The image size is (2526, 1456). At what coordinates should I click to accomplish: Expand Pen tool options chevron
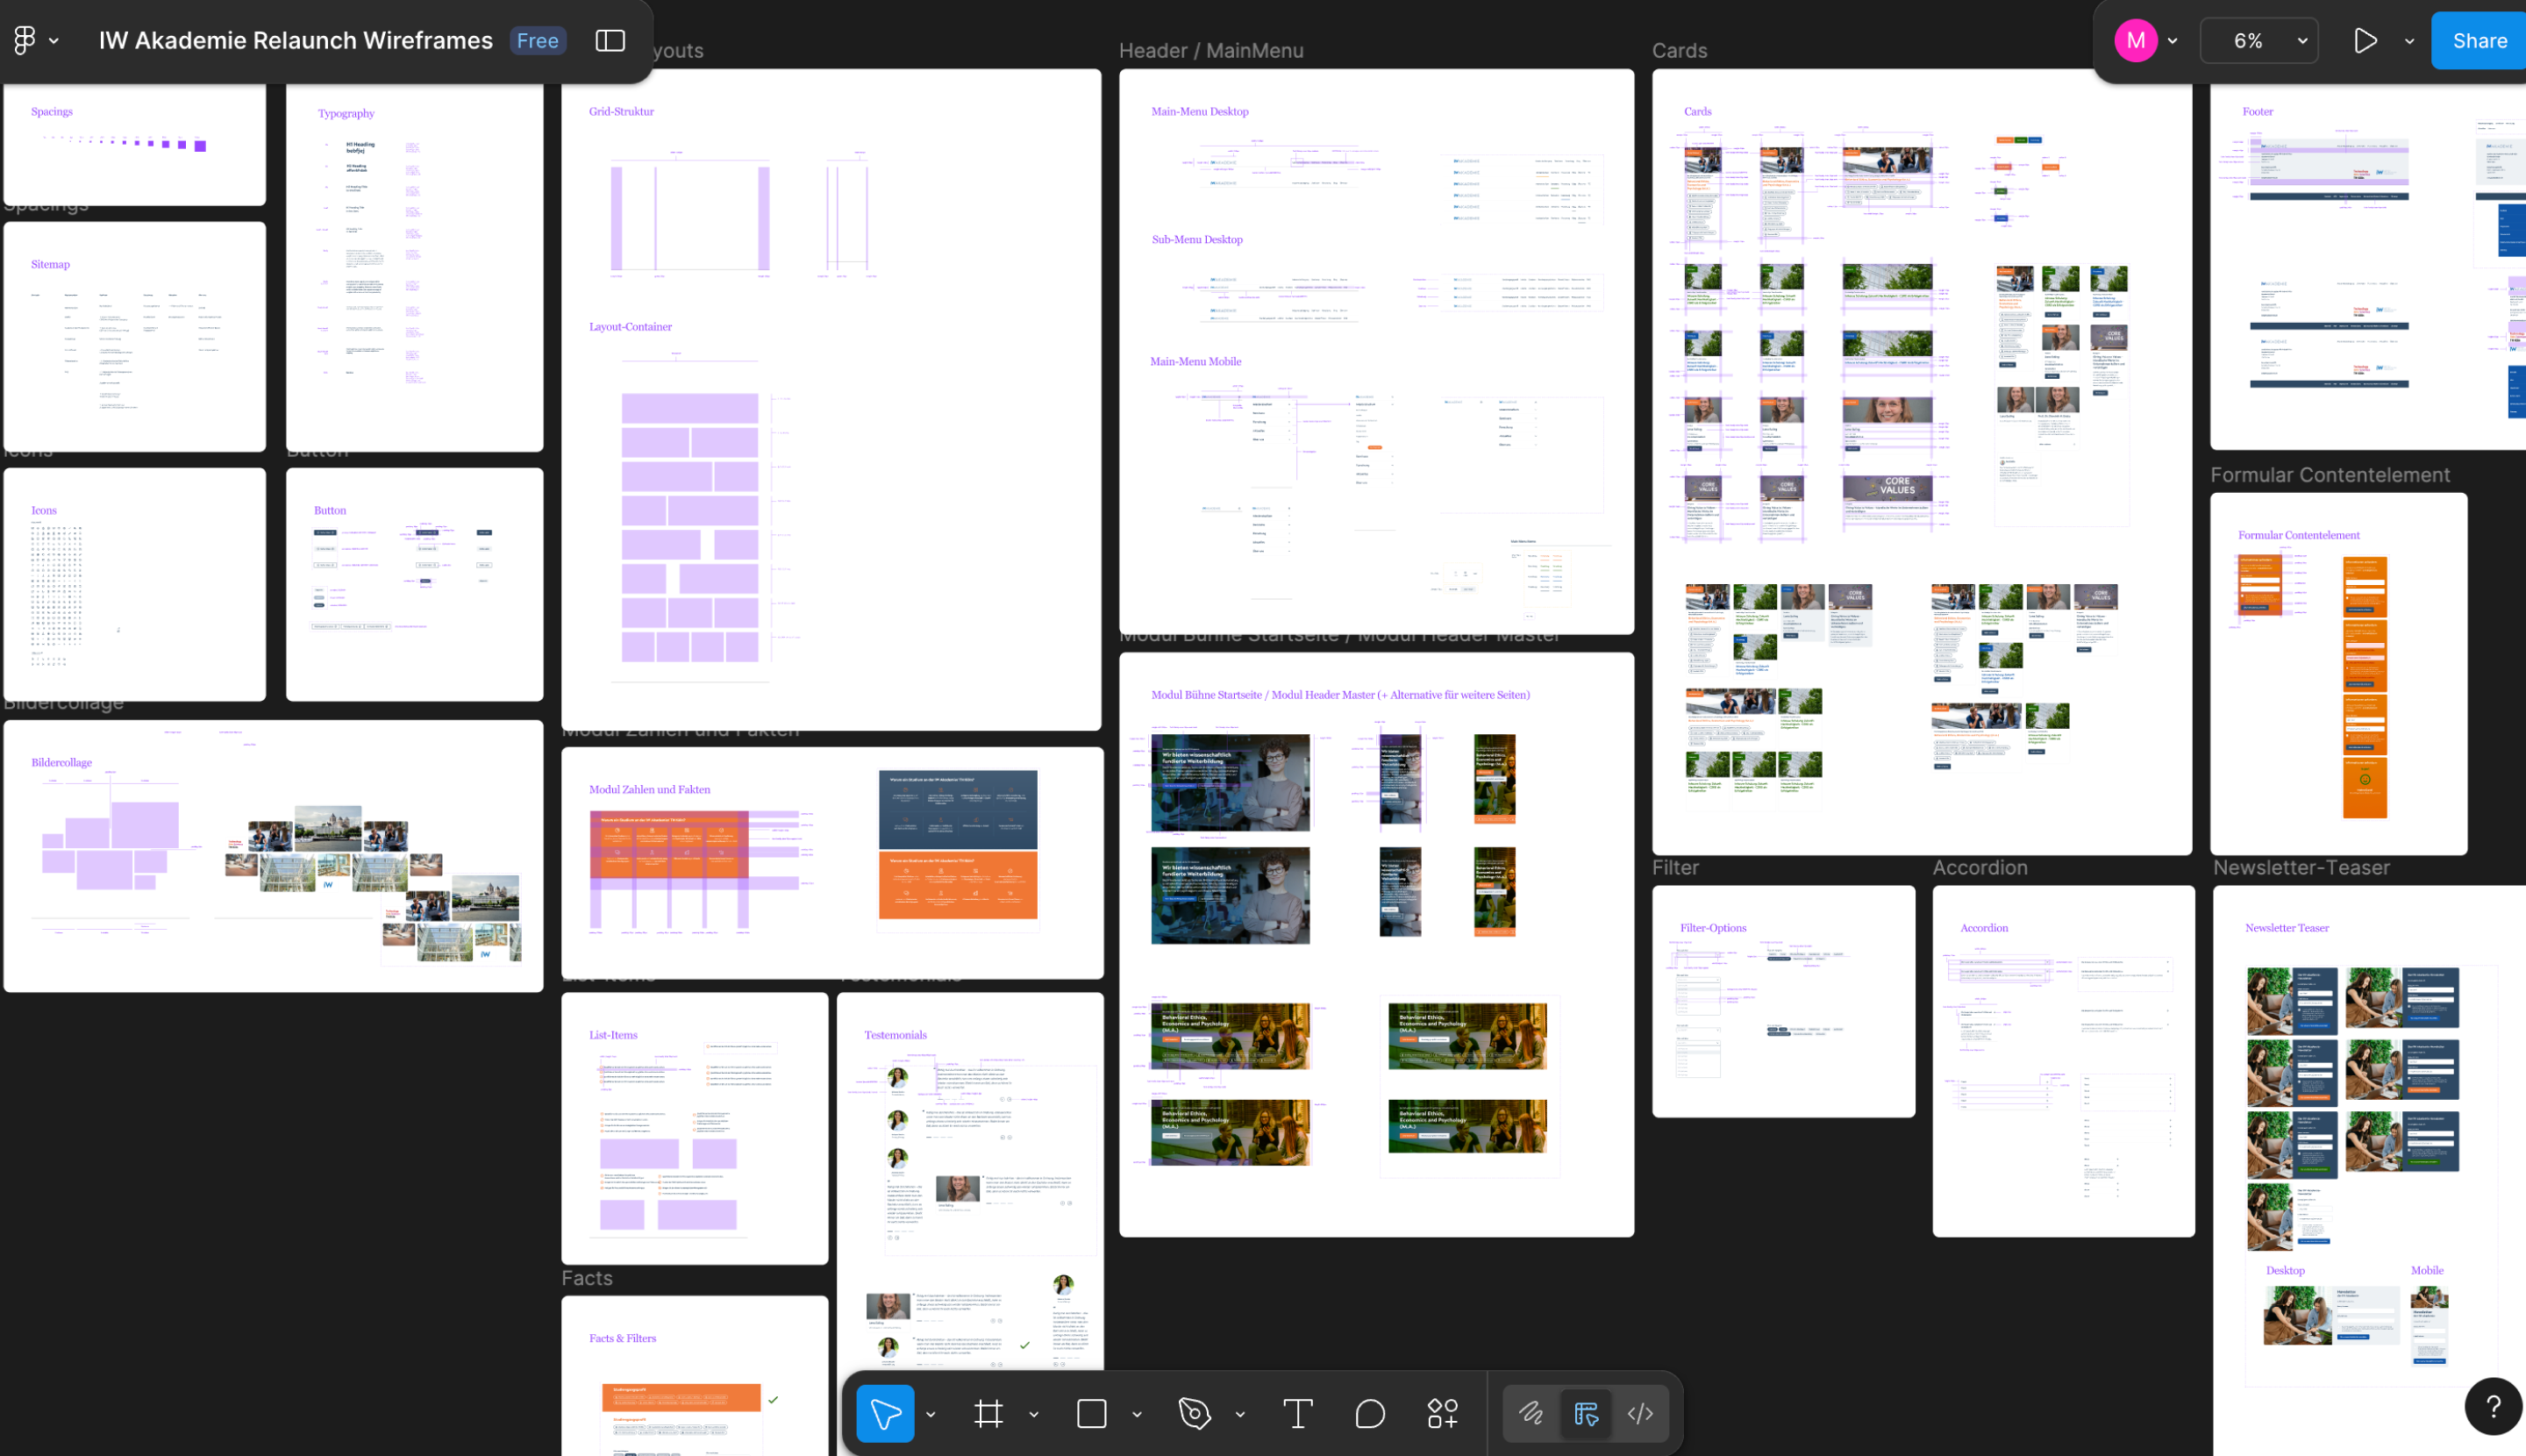point(1240,1414)
